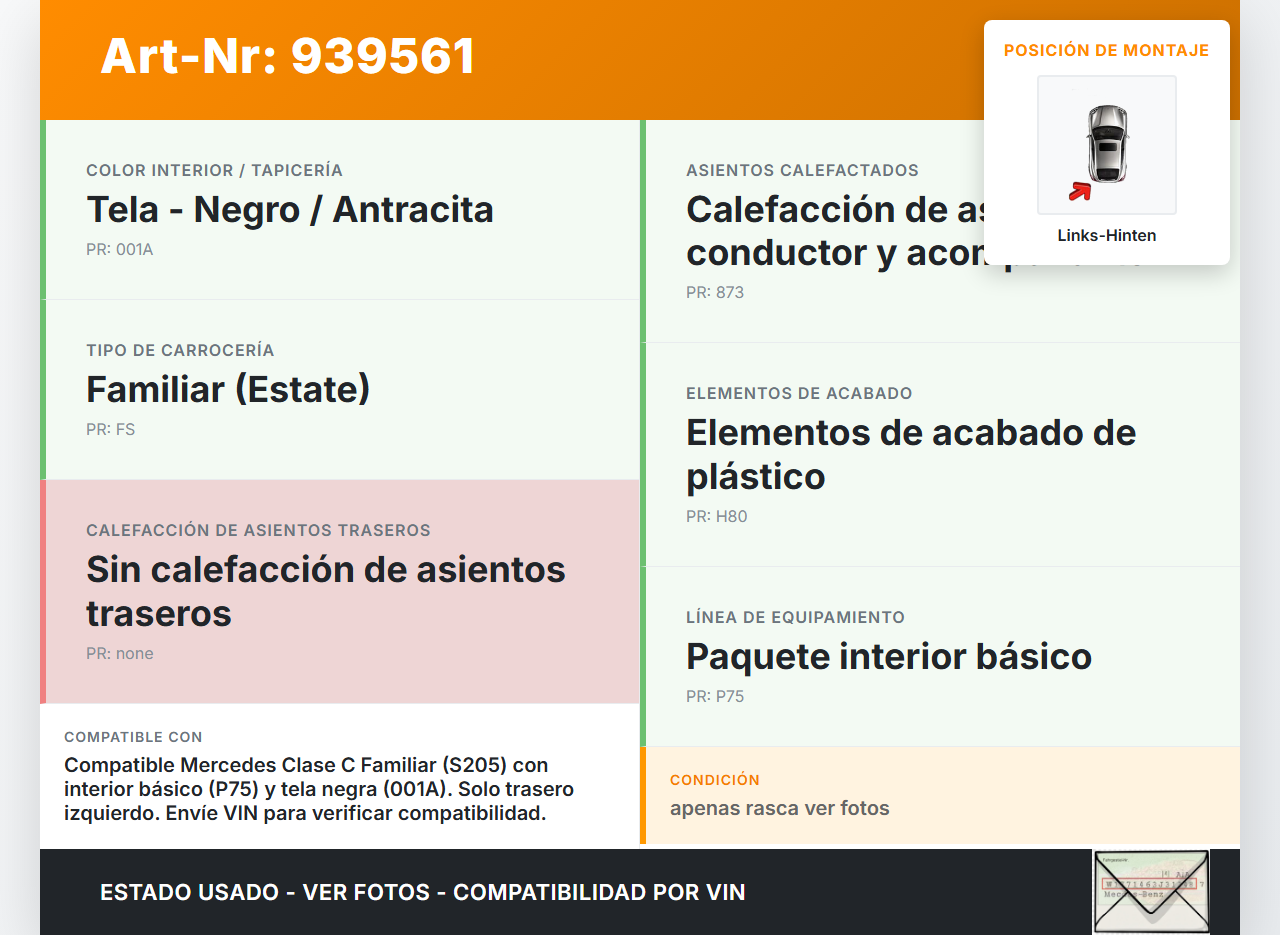Click the 'PR: H80' code

point(717,517)
